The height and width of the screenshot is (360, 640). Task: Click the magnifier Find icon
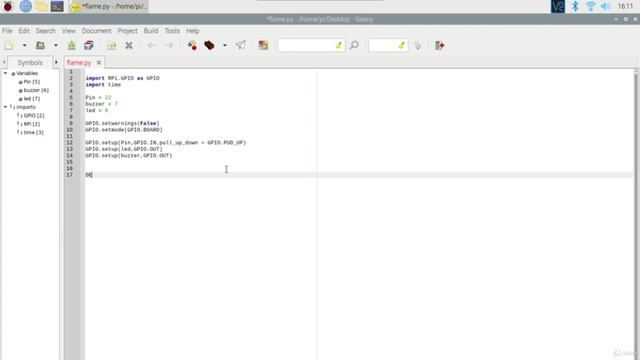(x=354, y=45)
